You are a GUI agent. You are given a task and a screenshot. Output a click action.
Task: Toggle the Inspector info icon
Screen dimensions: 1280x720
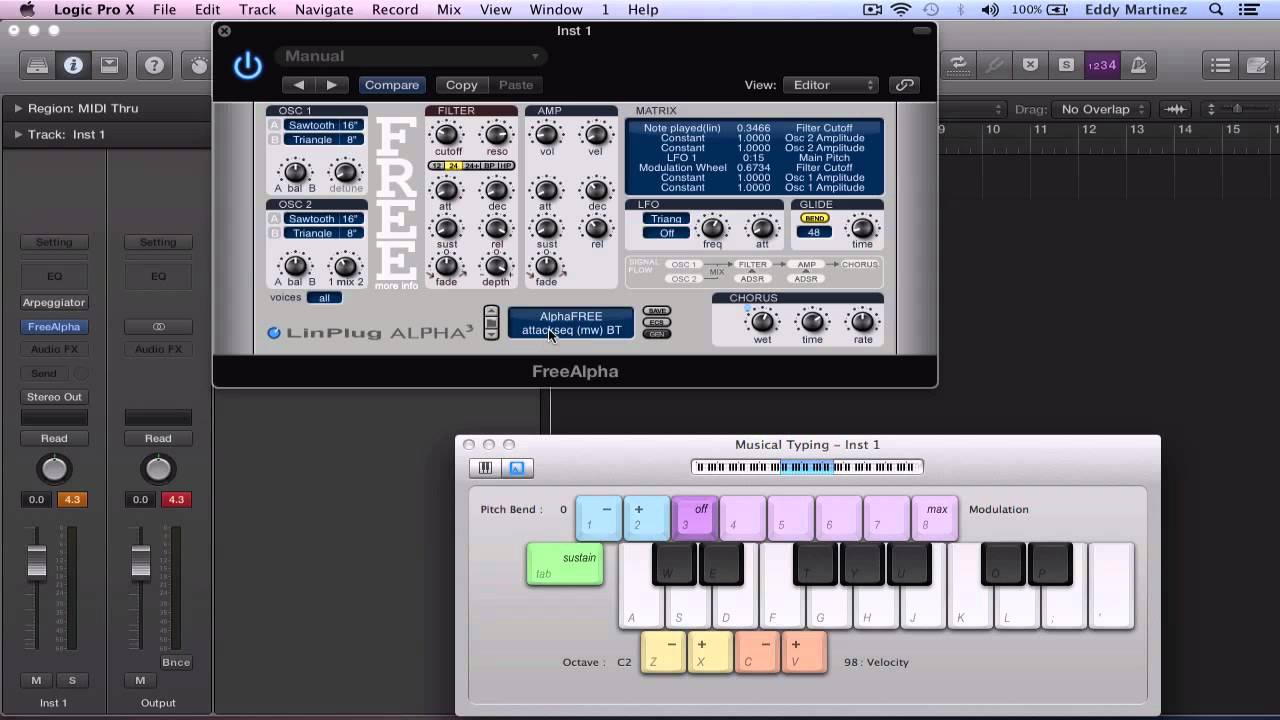pyautogui.click(x=73, y=66)
